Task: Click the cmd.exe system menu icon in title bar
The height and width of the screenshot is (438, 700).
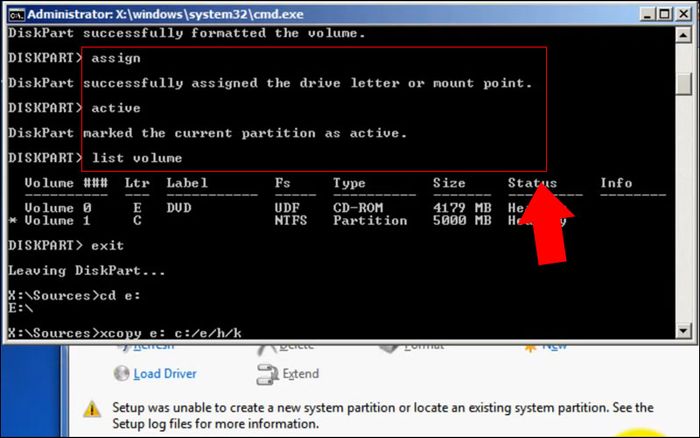Action: (15, 15)
